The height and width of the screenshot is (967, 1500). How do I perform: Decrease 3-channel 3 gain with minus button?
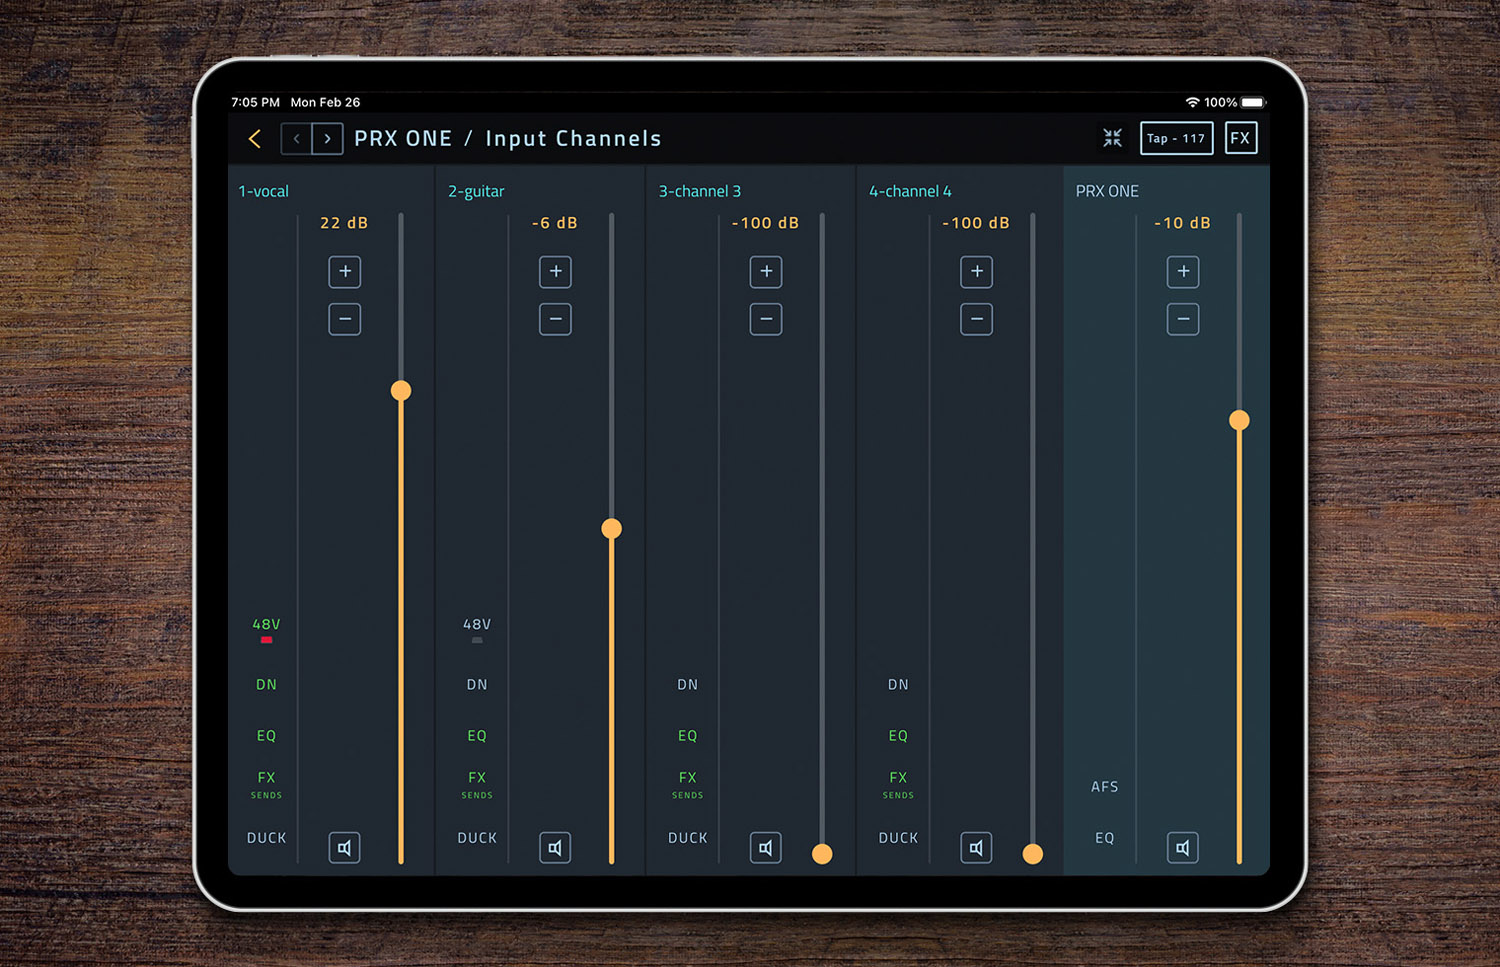pos(766,319)
